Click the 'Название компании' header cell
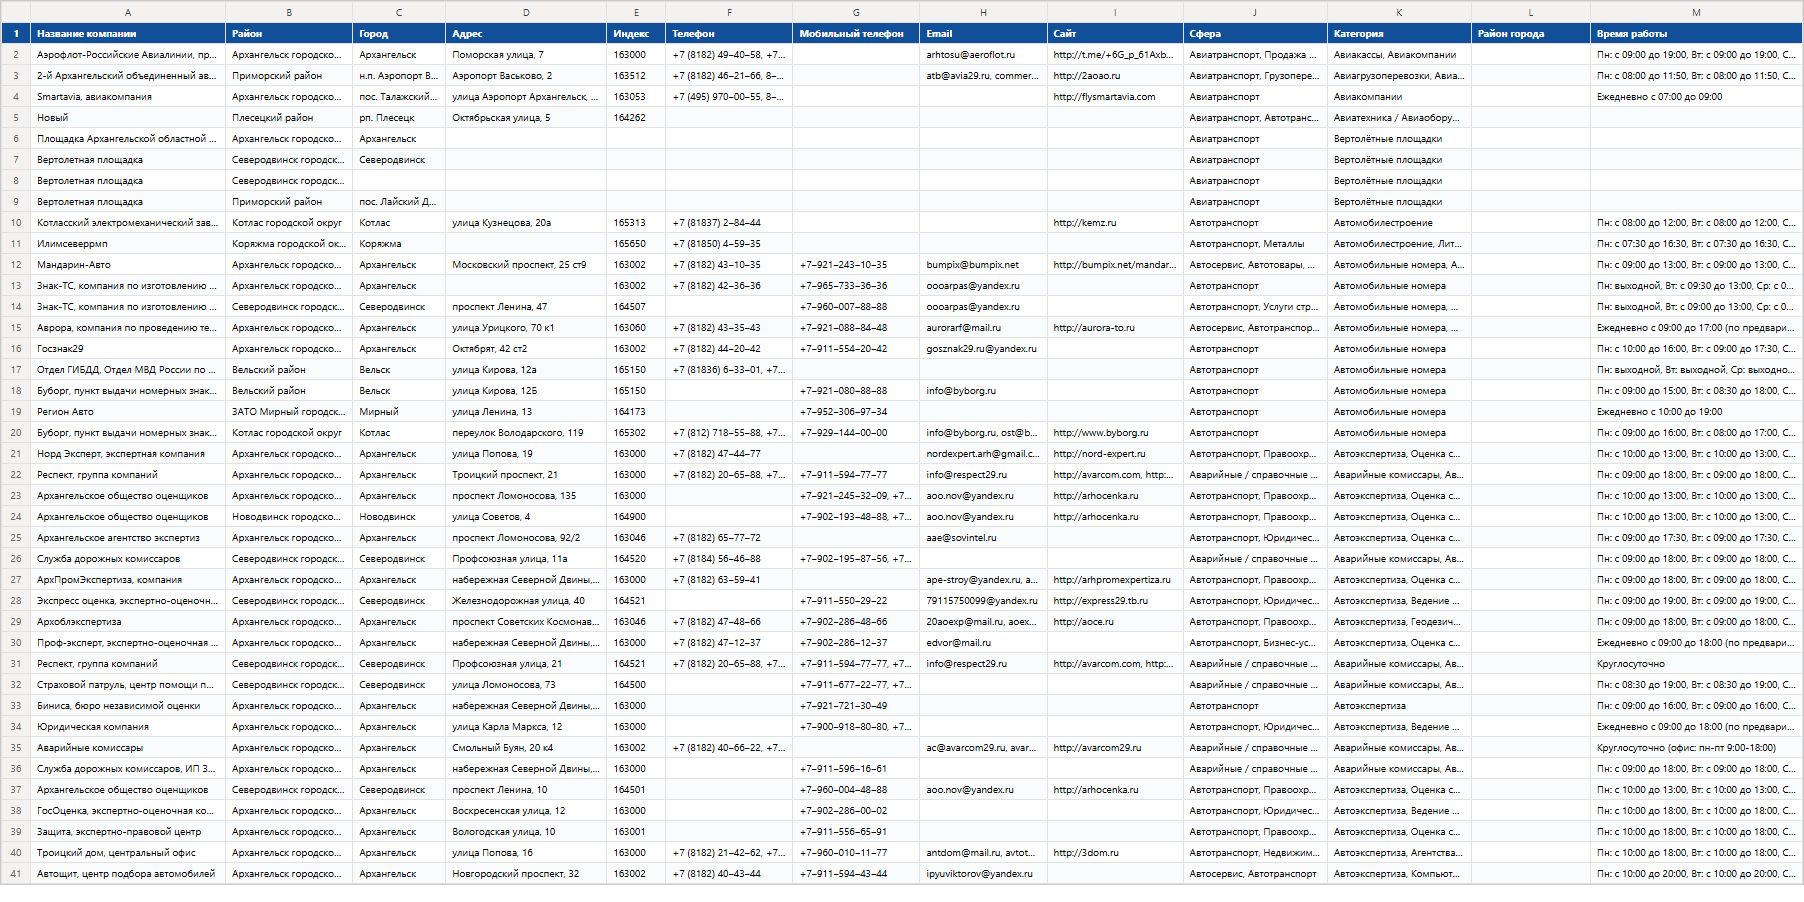Viewport: 1804px width, 902px height. pyautogui.click(x=128, y=34)
